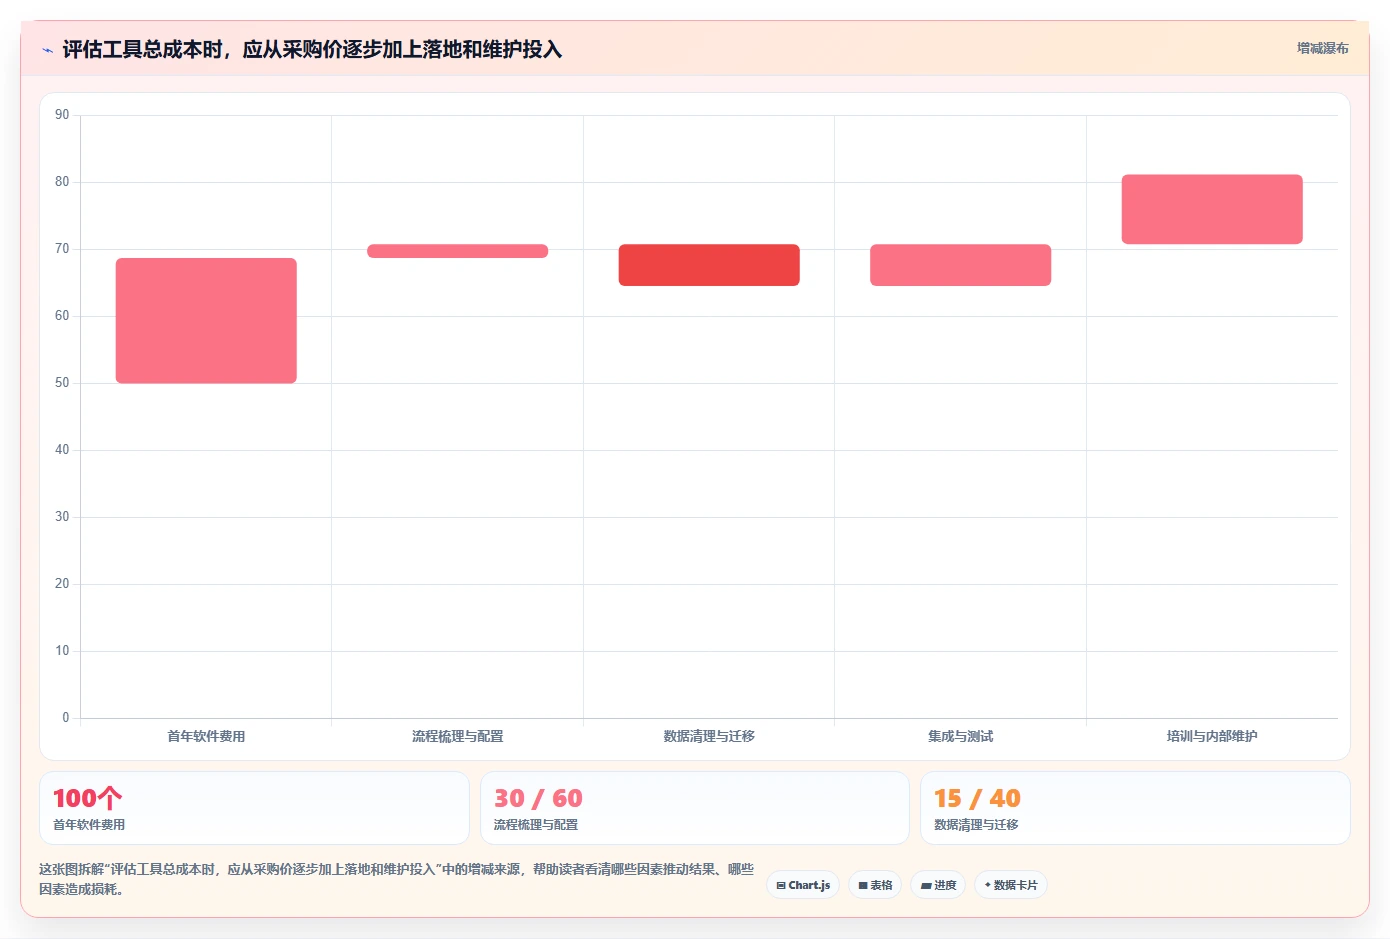Screen dimensions: 1390x939
Task: Click the thin 流程梳理与配置 bar
Action: point(458,251)
